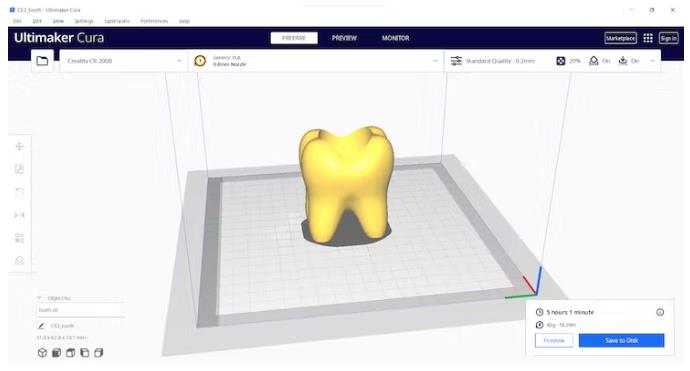Switch to the MONITOR stage tab

pos(396,38)
